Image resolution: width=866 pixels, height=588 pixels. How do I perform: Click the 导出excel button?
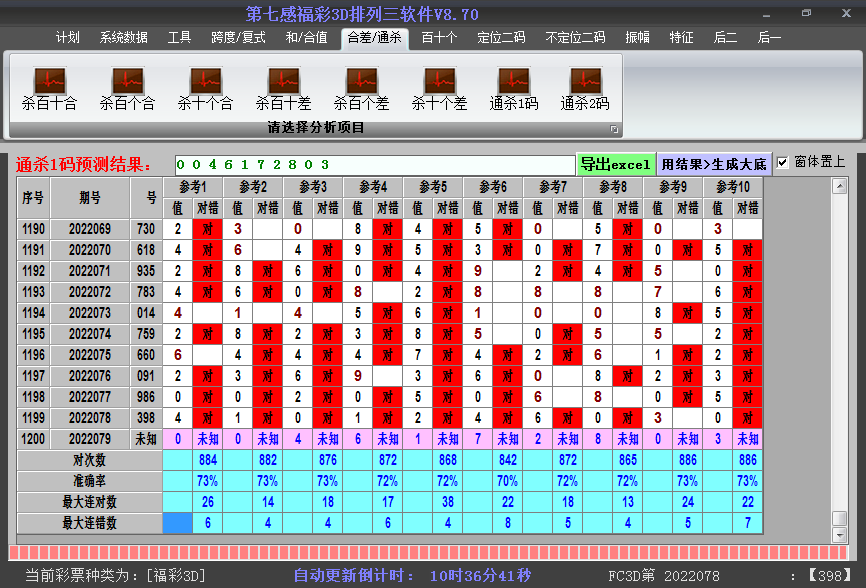[x=616, y=164]
